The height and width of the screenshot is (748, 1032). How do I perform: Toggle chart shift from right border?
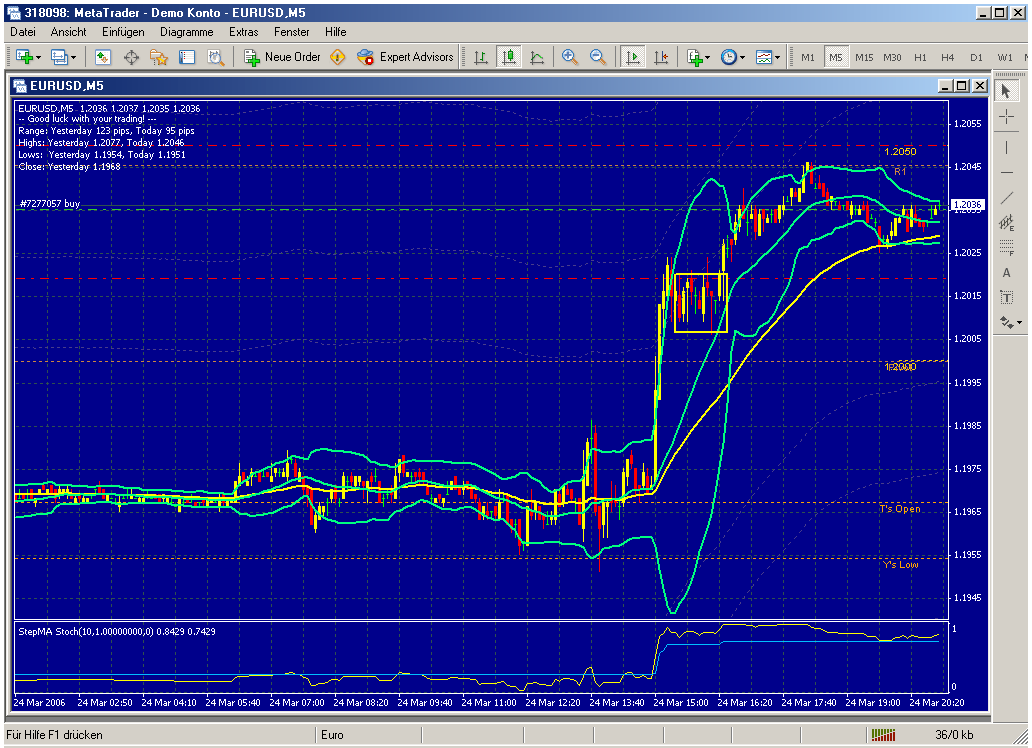[x=661, y=57]
